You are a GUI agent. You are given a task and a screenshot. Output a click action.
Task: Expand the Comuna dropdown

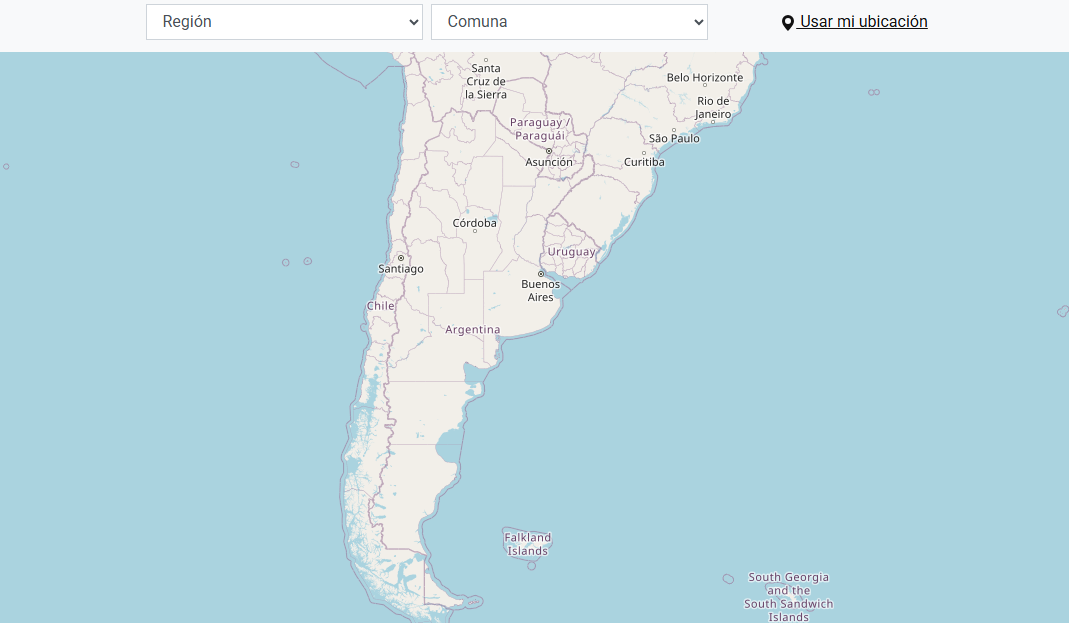tap(569, 22)
